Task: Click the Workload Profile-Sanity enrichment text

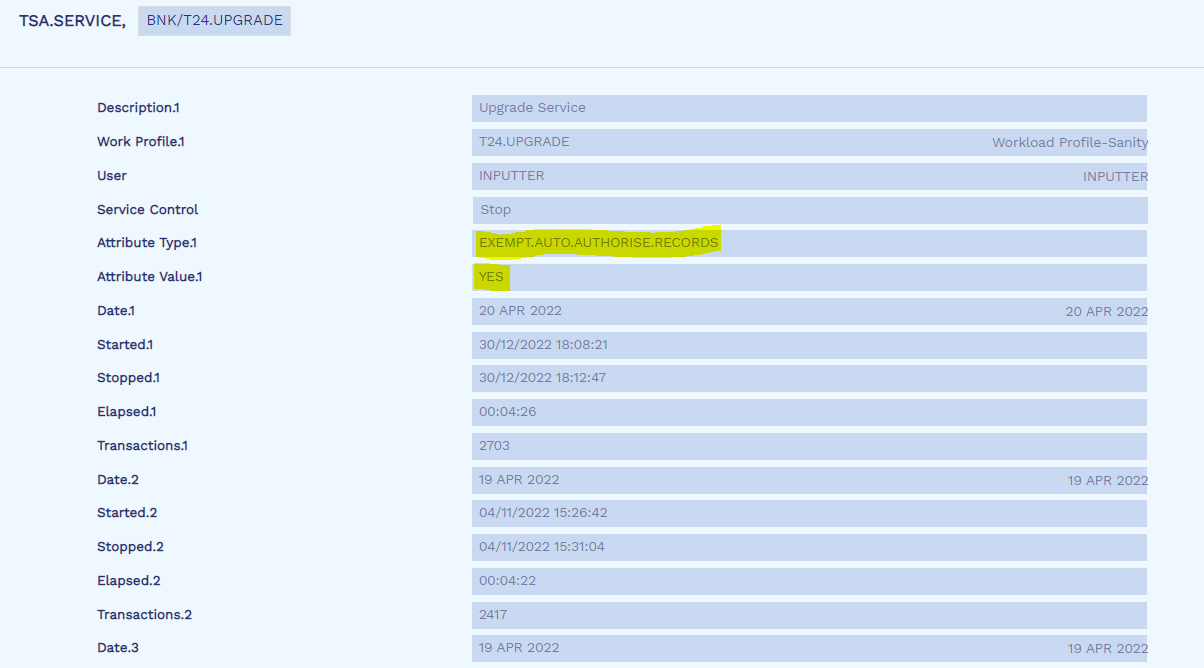Action: click(1069, 143)
